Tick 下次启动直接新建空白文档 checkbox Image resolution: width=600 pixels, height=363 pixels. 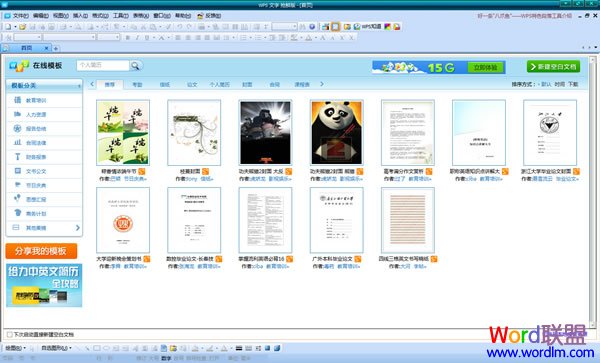click(9, 335)
